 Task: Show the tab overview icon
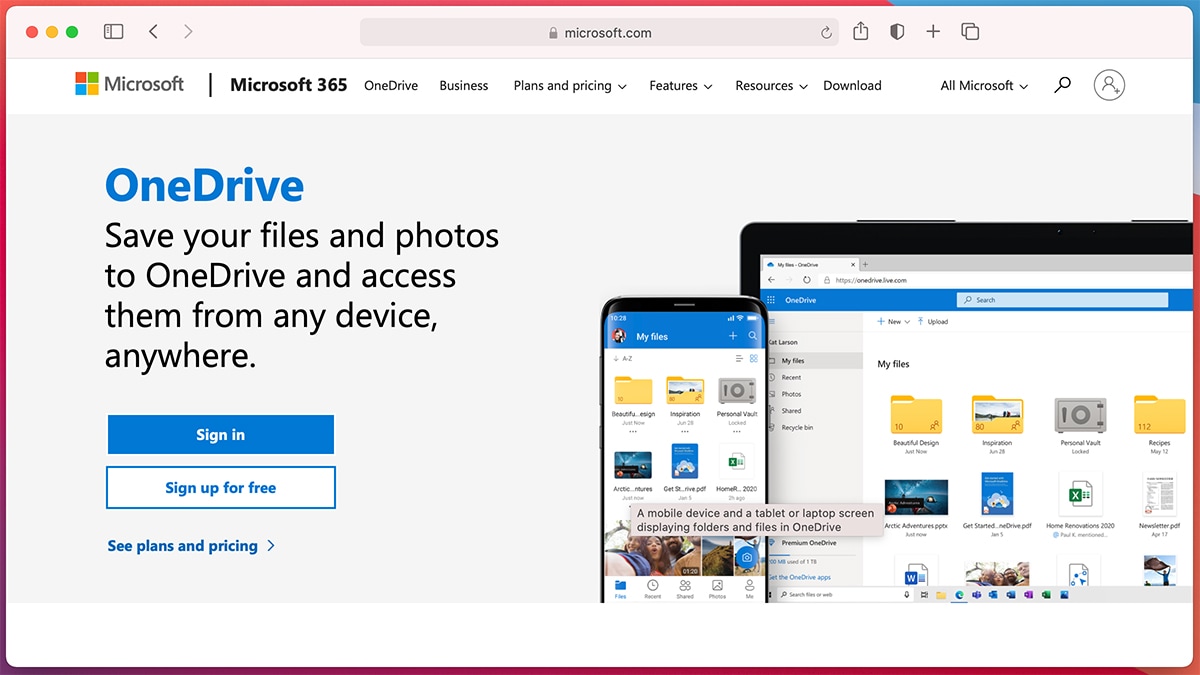pos(970,32)
